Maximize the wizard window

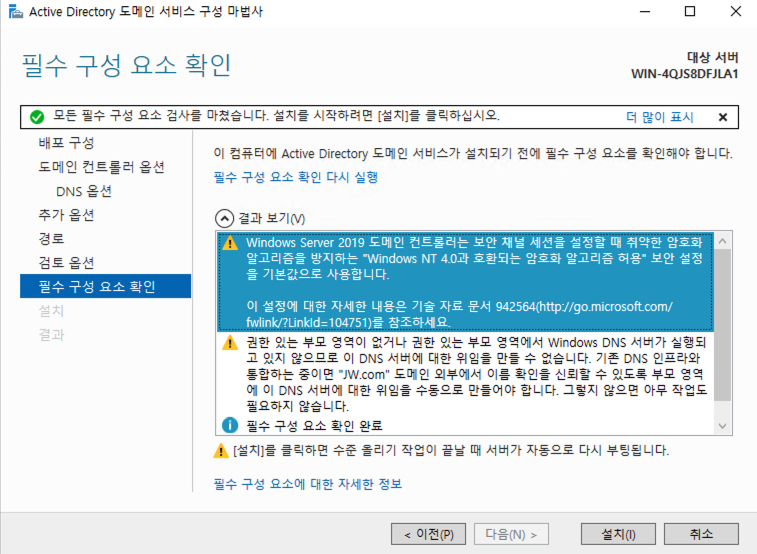pos(690,12)
